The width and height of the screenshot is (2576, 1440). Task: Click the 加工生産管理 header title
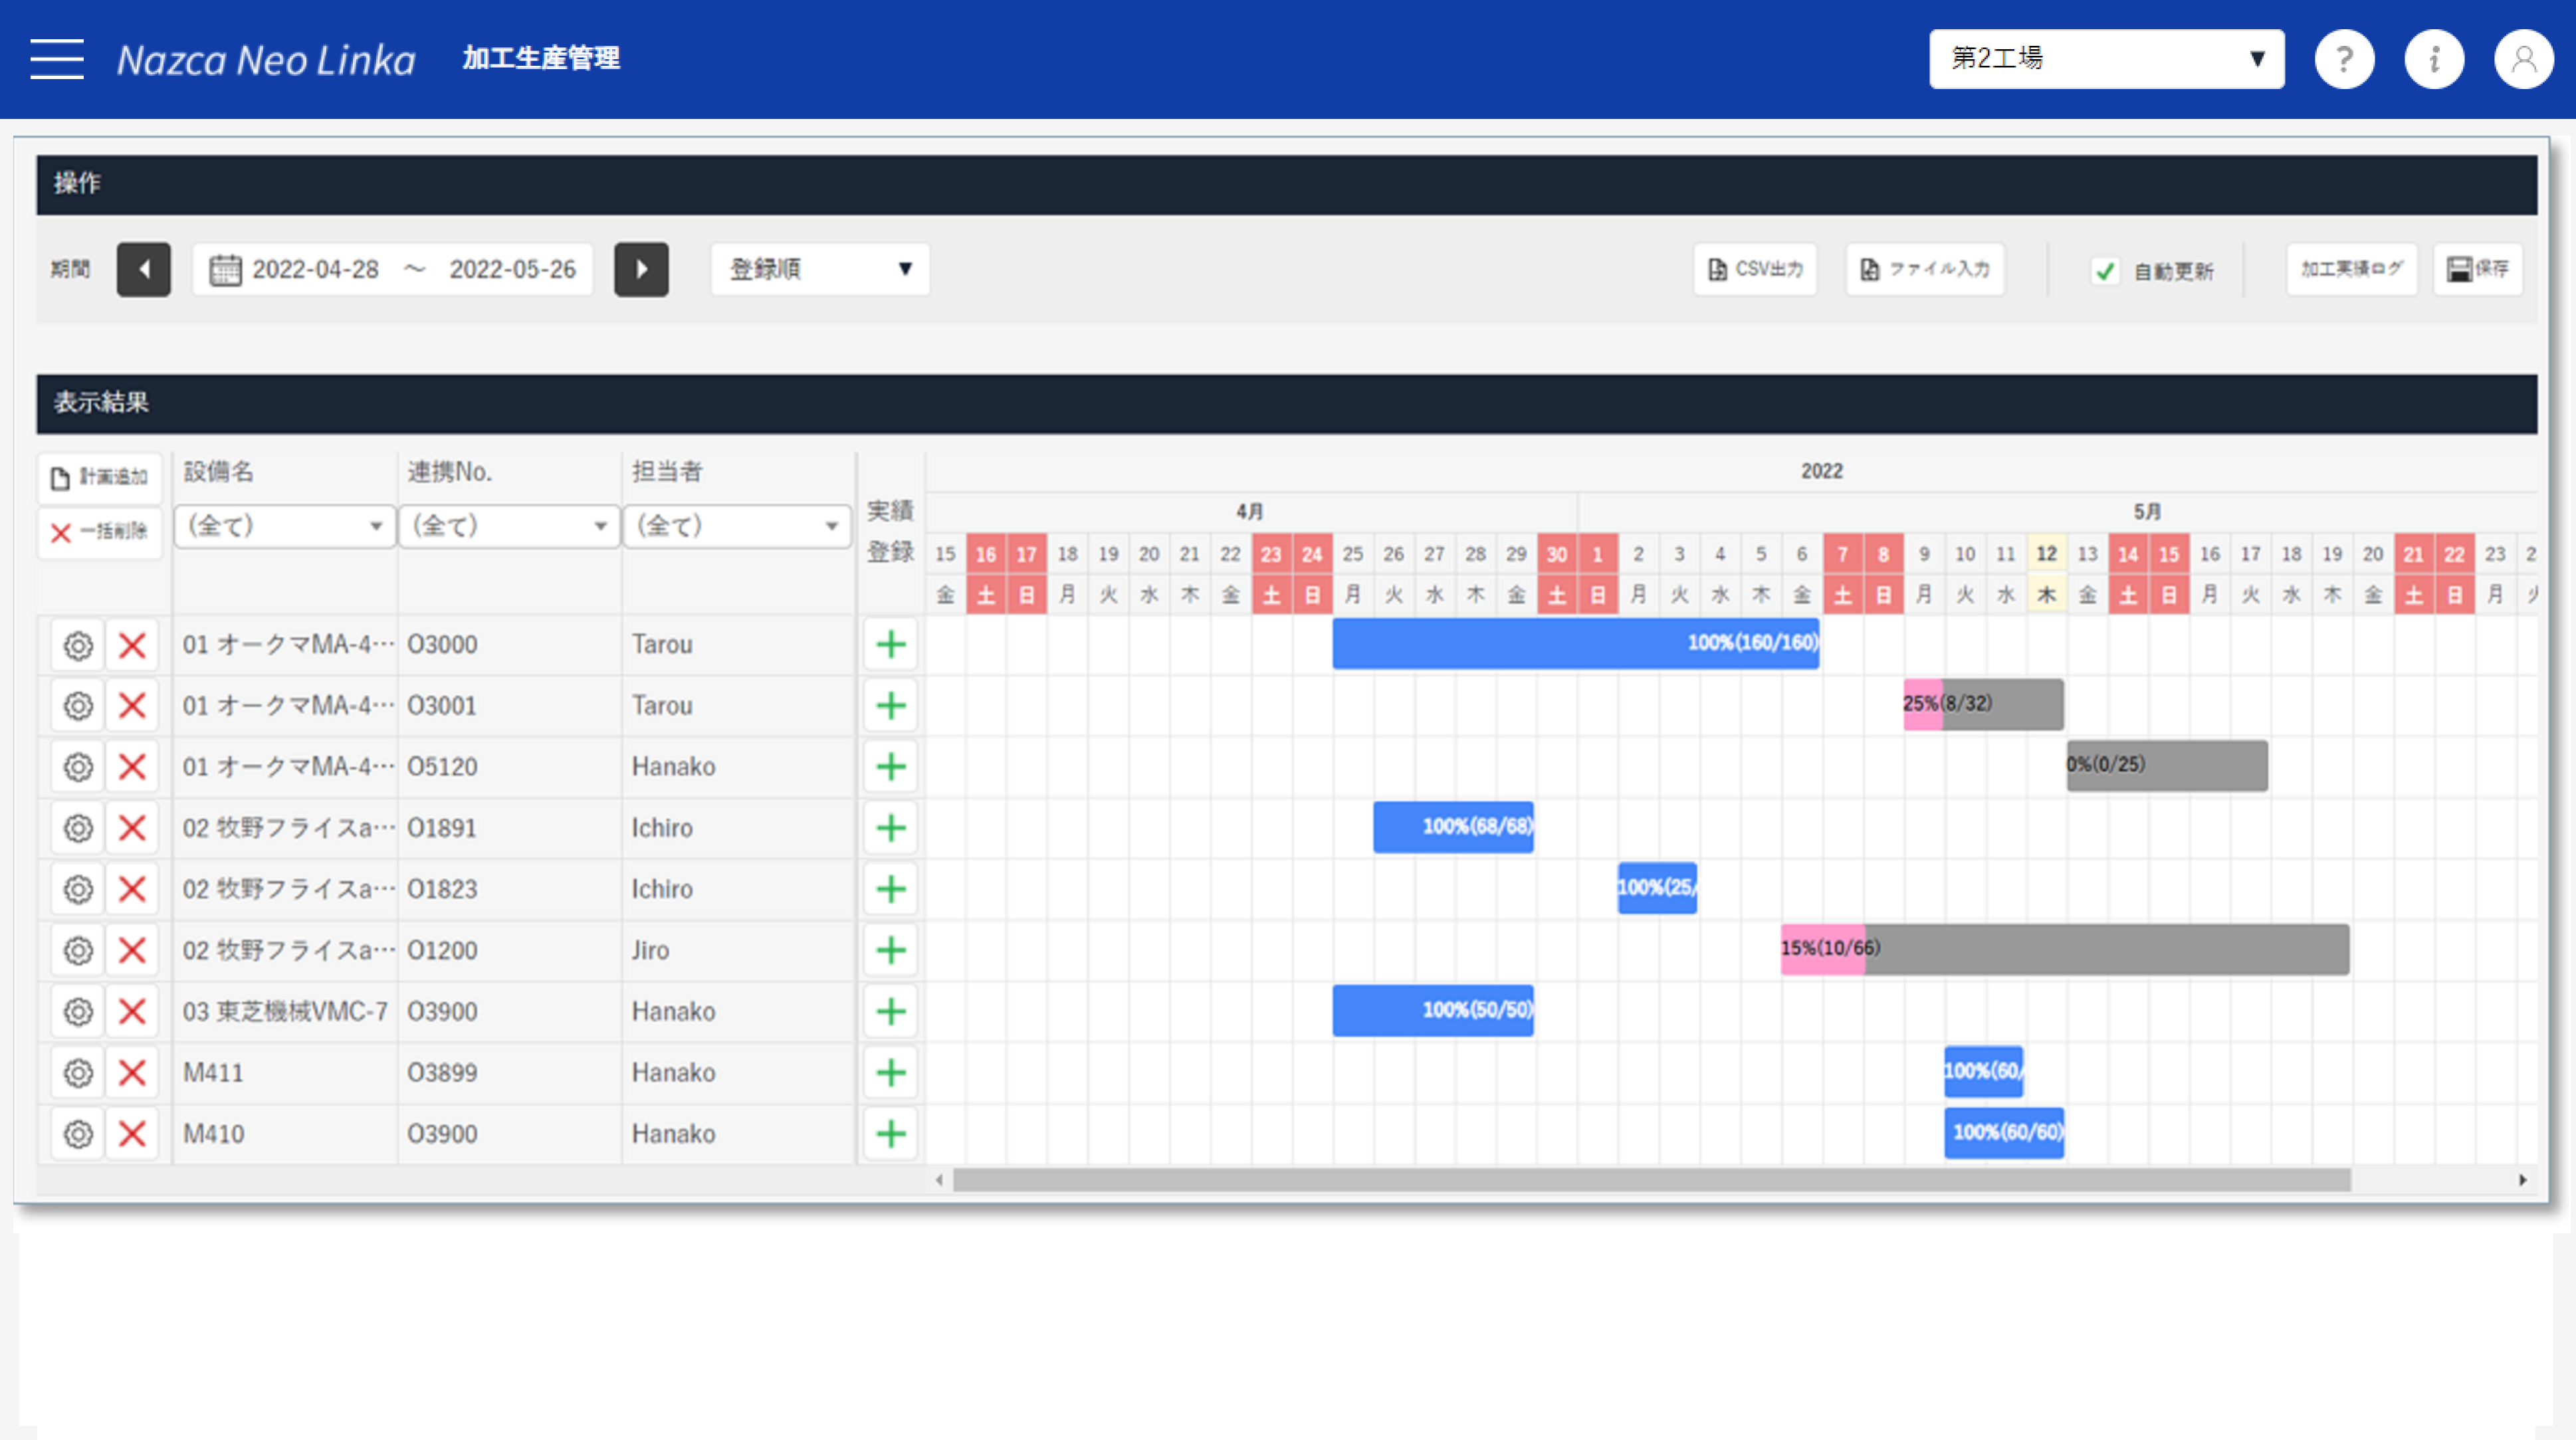click(x=541, y=59)
